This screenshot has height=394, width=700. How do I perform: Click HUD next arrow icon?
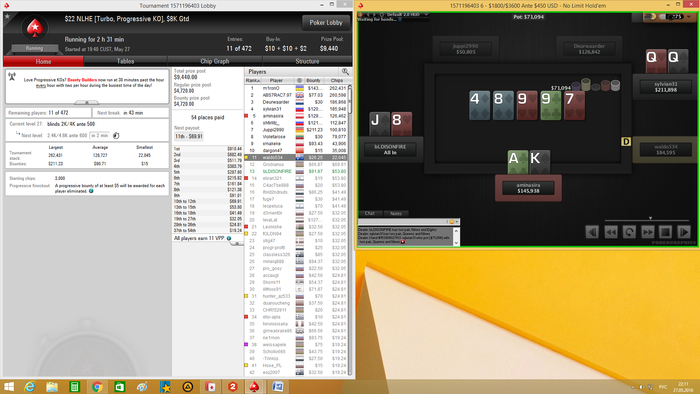(x=375, y=15)
